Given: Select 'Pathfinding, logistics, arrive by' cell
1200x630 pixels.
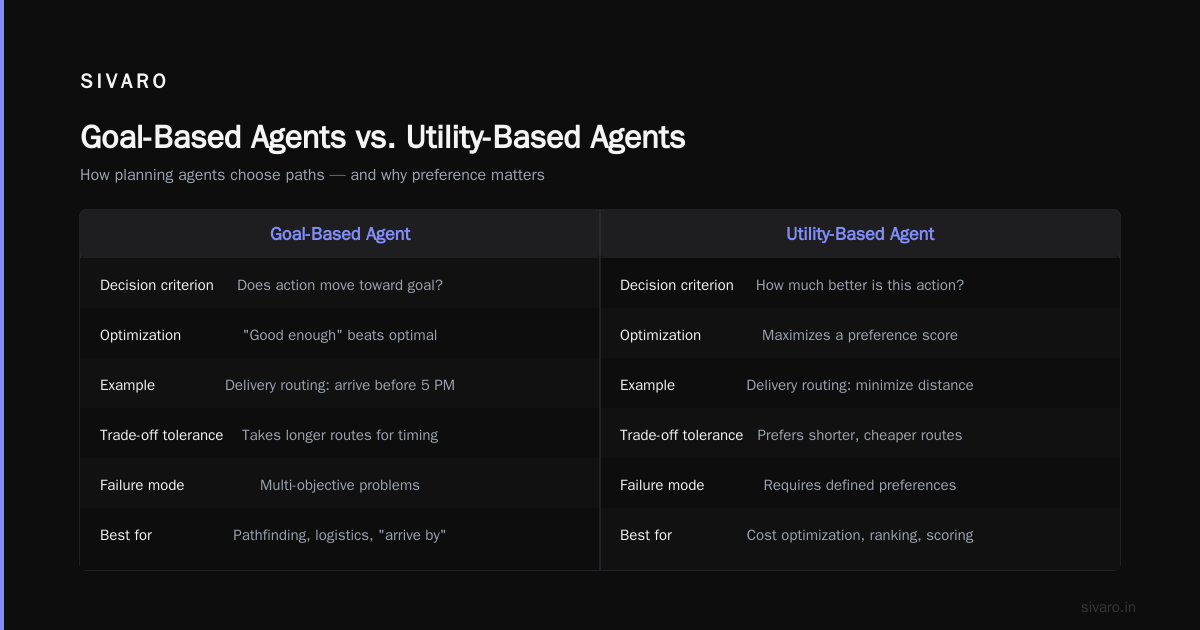Looking at the screenshot, I should pos(340,535).
